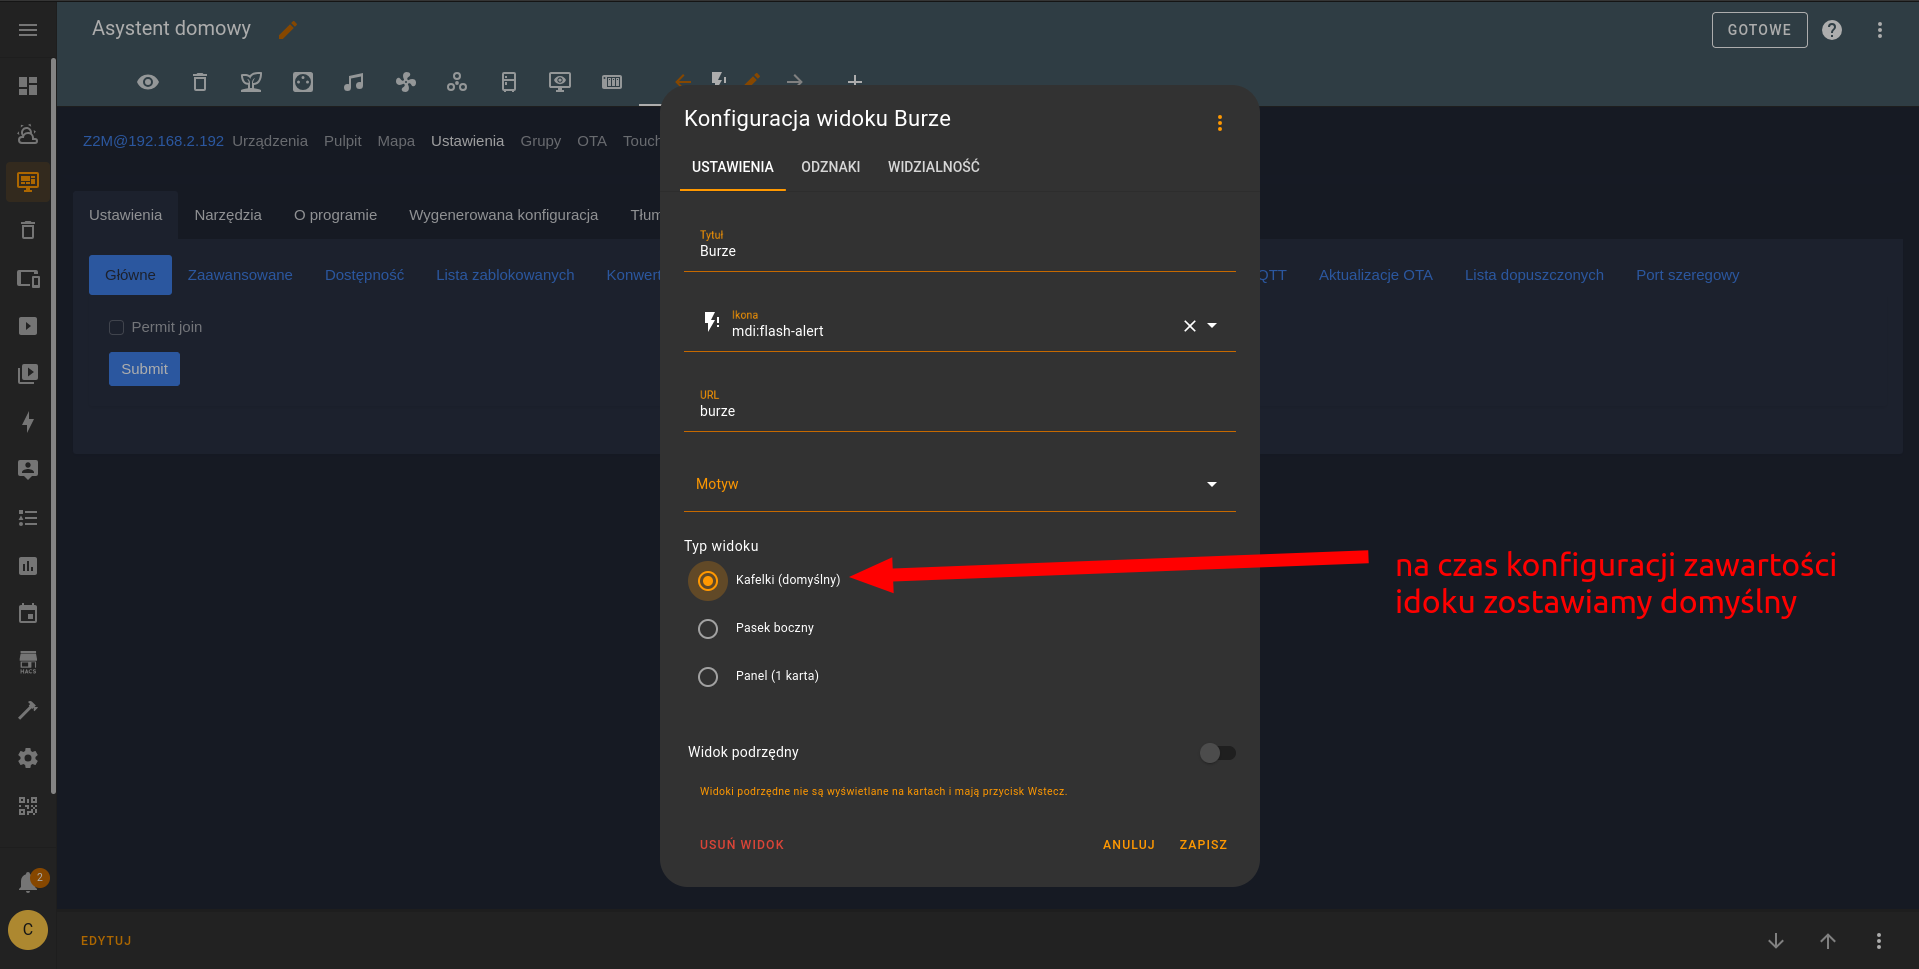The height and width of the screenshot is (969, 1919).
Task: Open the notifications bell with badge
Action: tap(29, 882)
